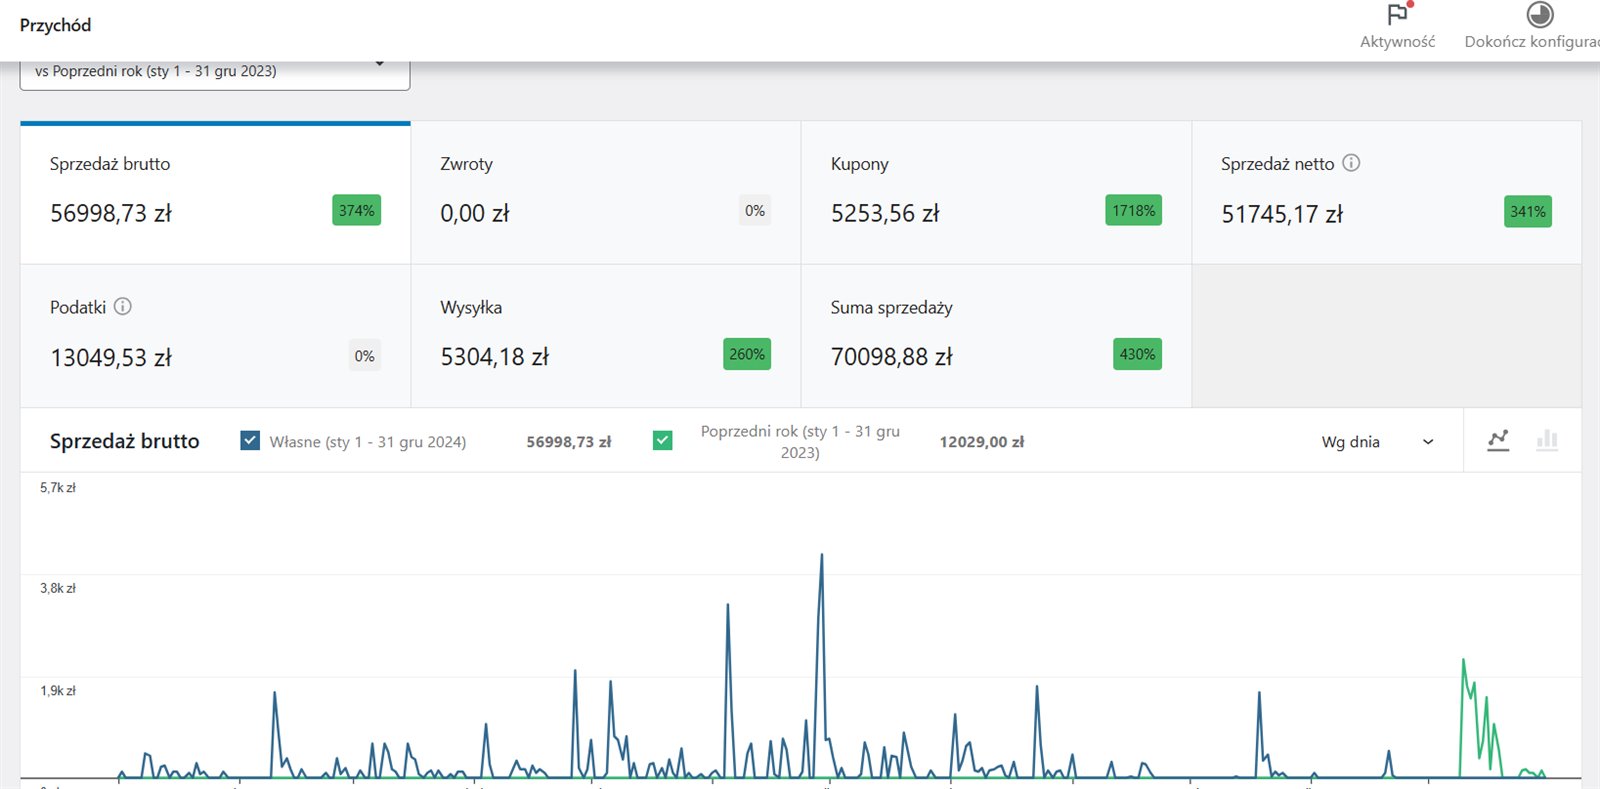Click the 374% change badge
The height and width of the screenshot is (789, 1600).
click(x=356, y=211)
